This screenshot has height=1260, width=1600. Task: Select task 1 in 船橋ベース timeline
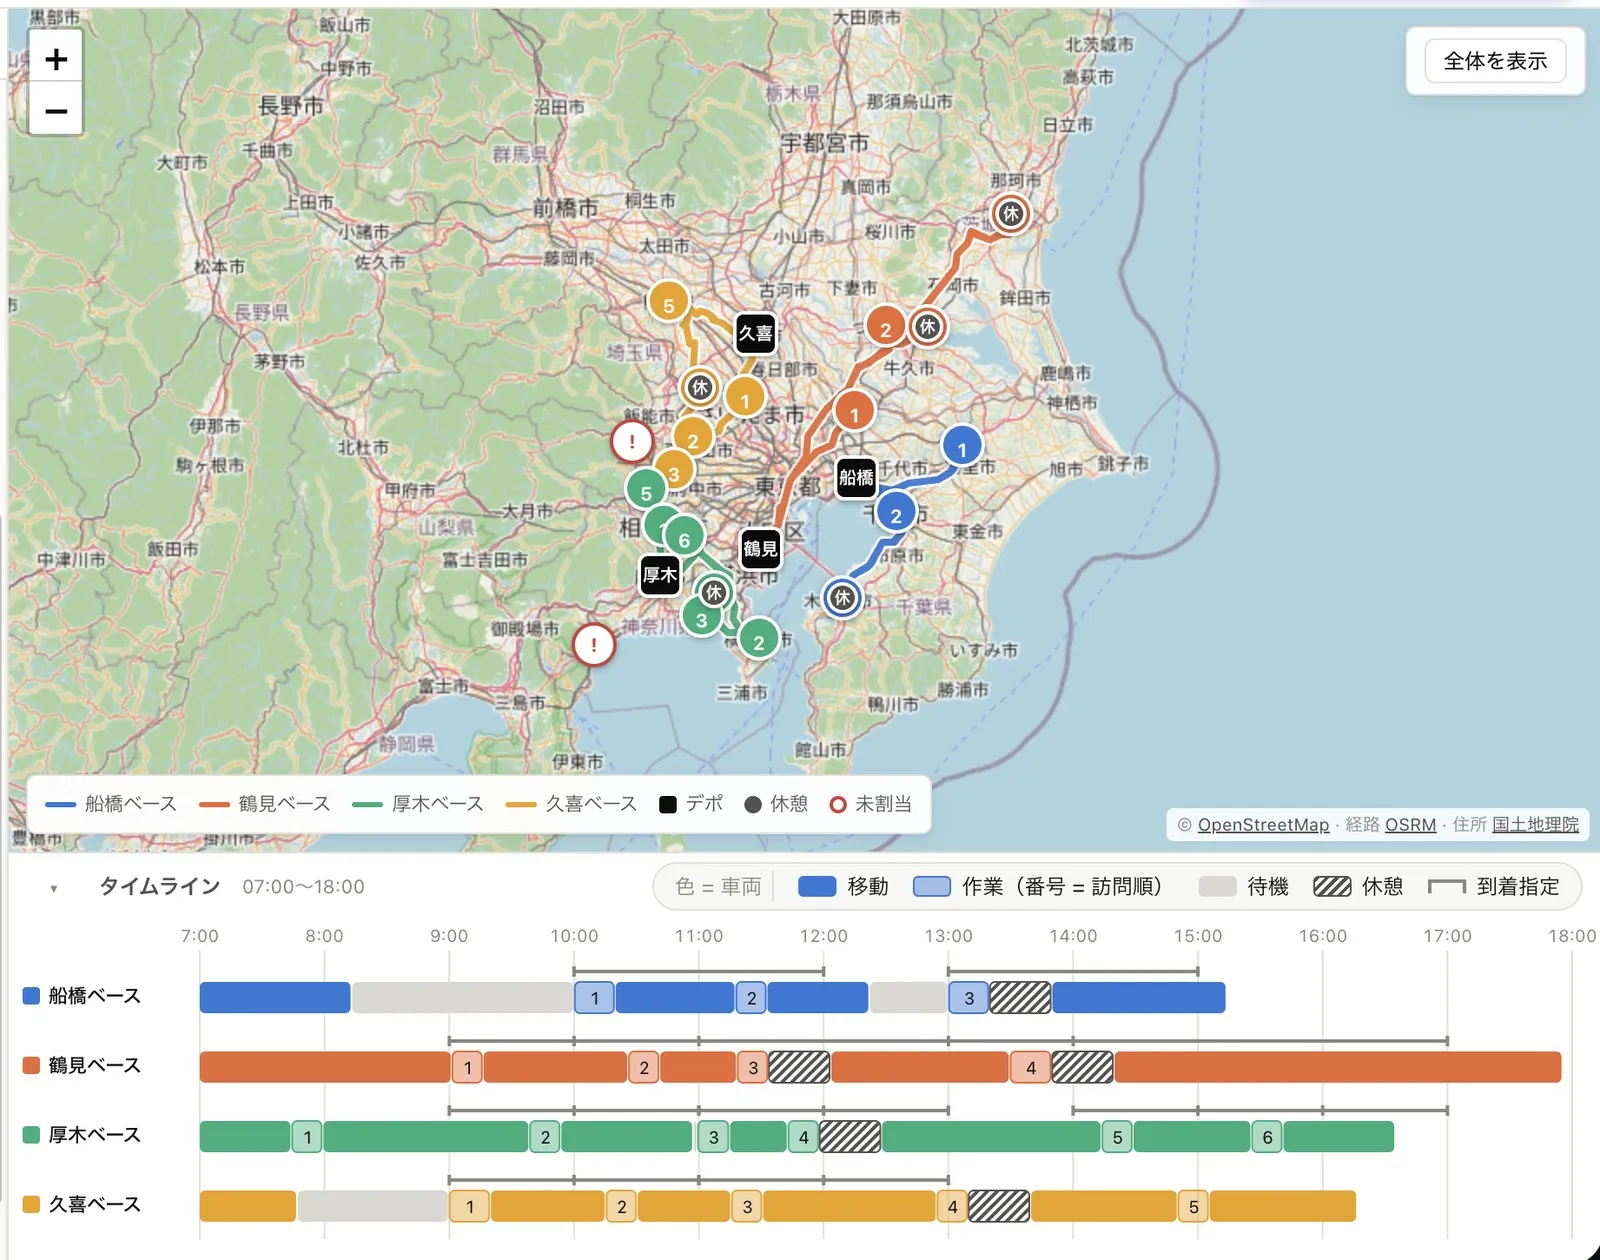[x=594, y=997]
